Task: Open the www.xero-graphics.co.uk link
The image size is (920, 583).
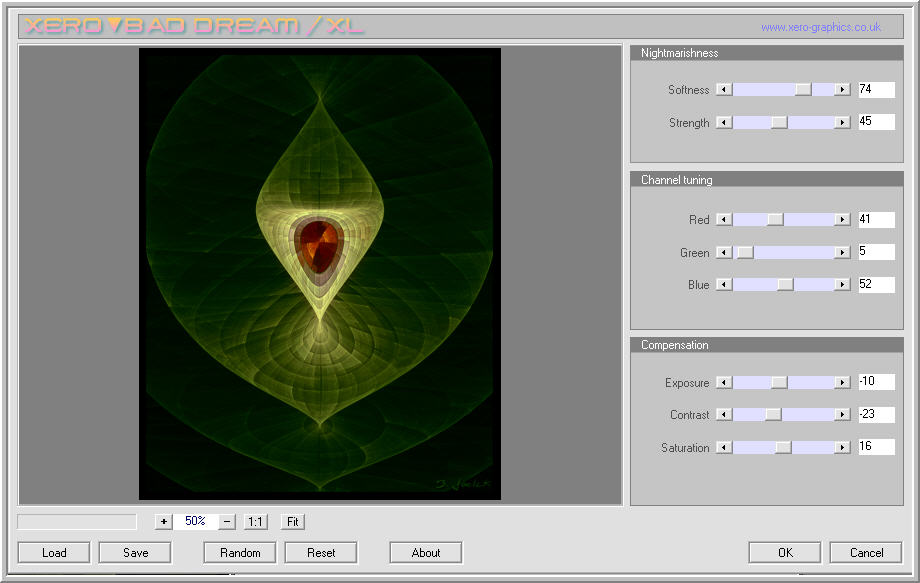Action: point(821,27)
